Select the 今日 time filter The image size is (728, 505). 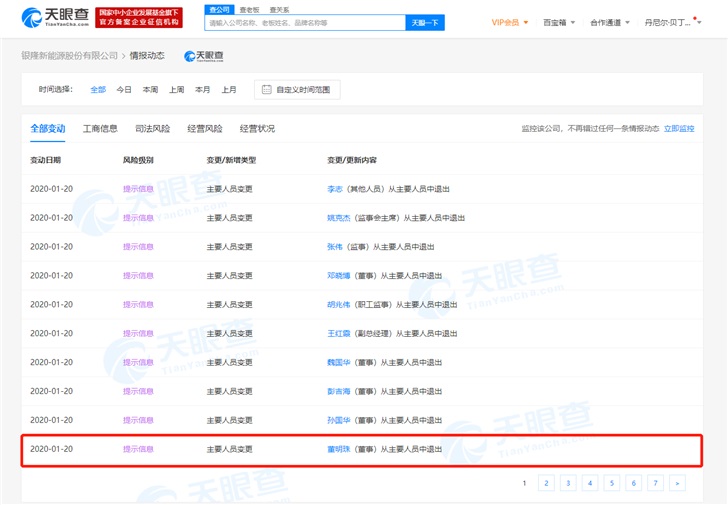124,90
